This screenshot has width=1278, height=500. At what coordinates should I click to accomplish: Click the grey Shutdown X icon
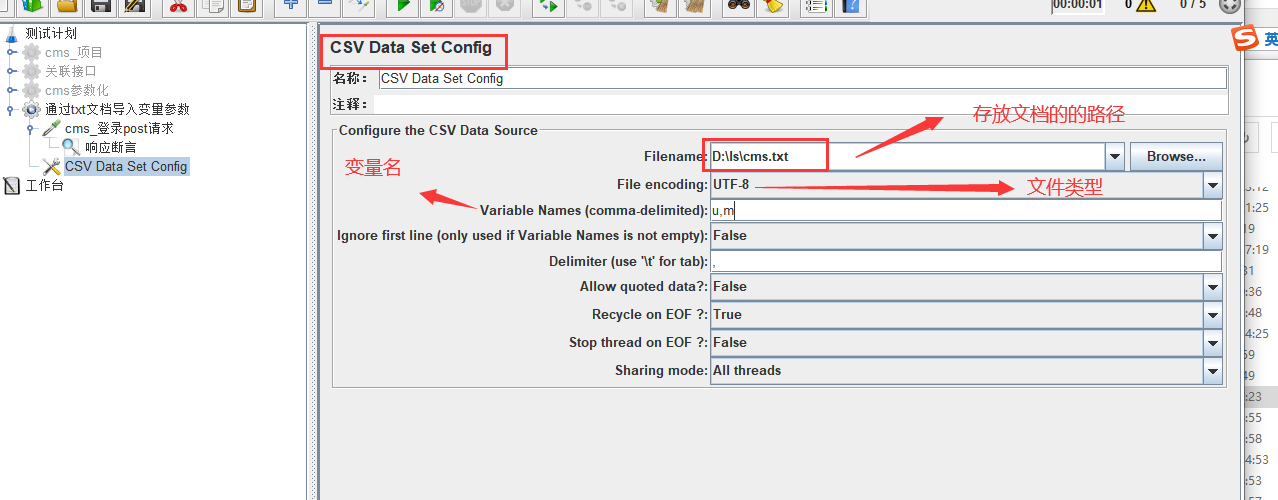(504, 6)
